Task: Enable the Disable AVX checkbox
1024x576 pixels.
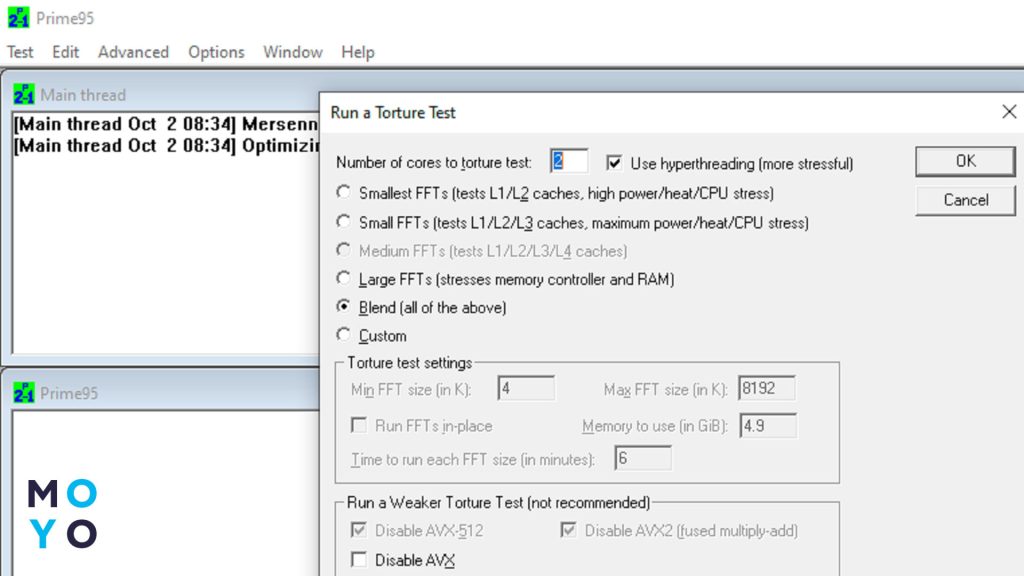Action: click(359, 560)
